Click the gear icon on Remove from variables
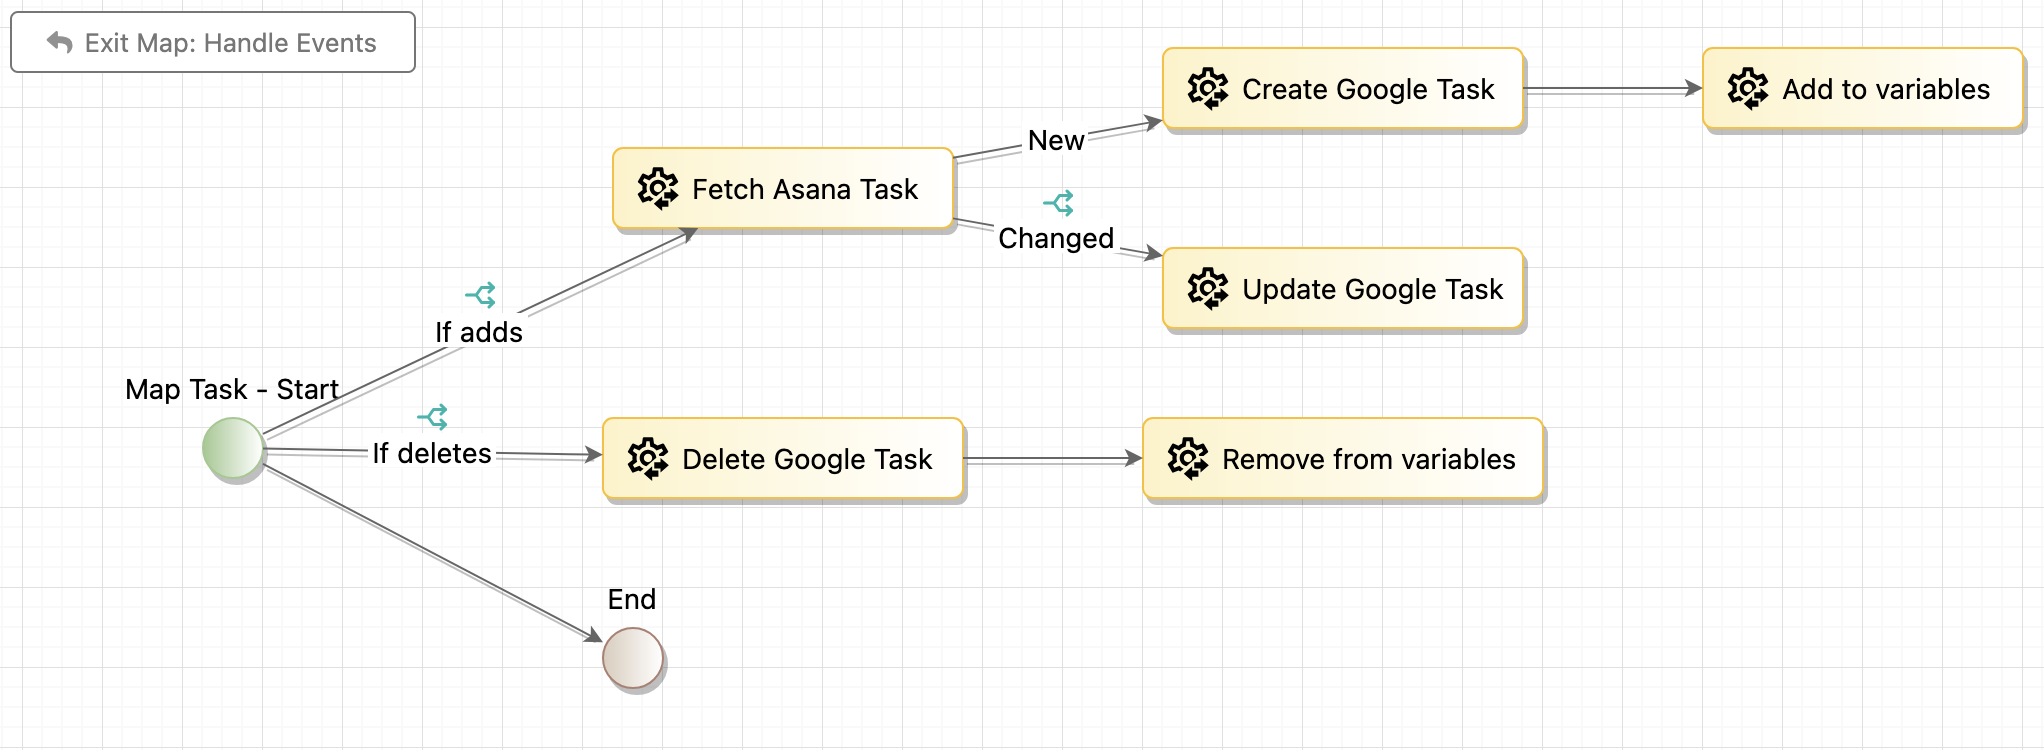Viewport: 2044px width, 750px height. [1187, 459]
